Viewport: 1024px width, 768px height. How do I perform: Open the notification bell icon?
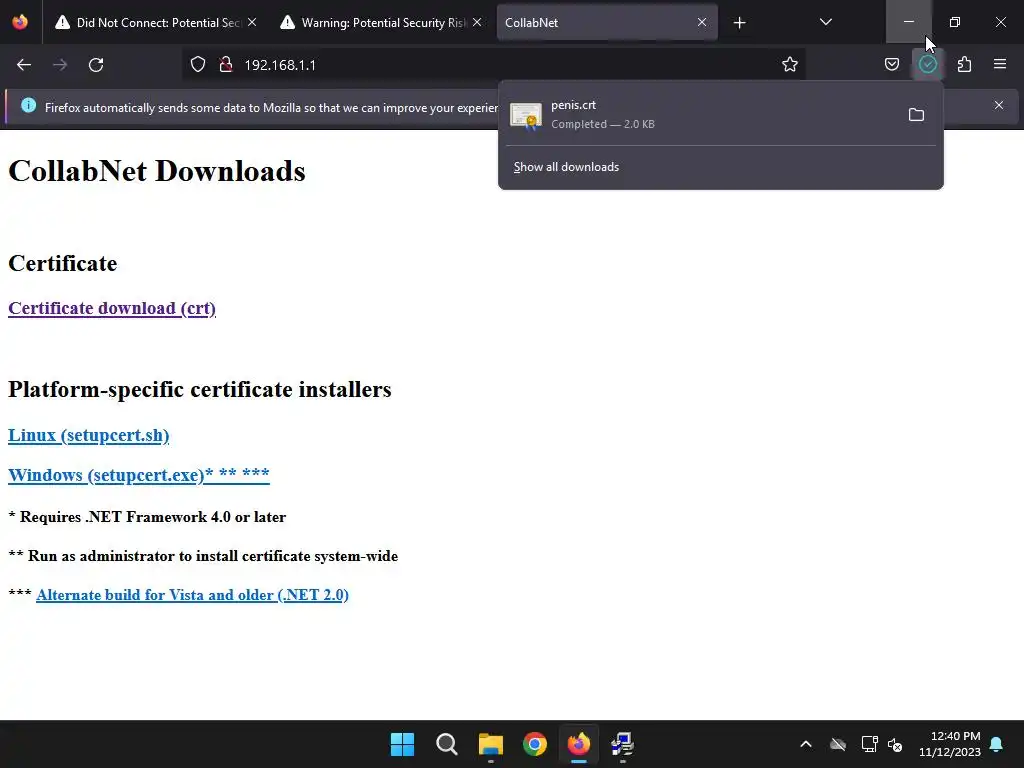point(997,744)
